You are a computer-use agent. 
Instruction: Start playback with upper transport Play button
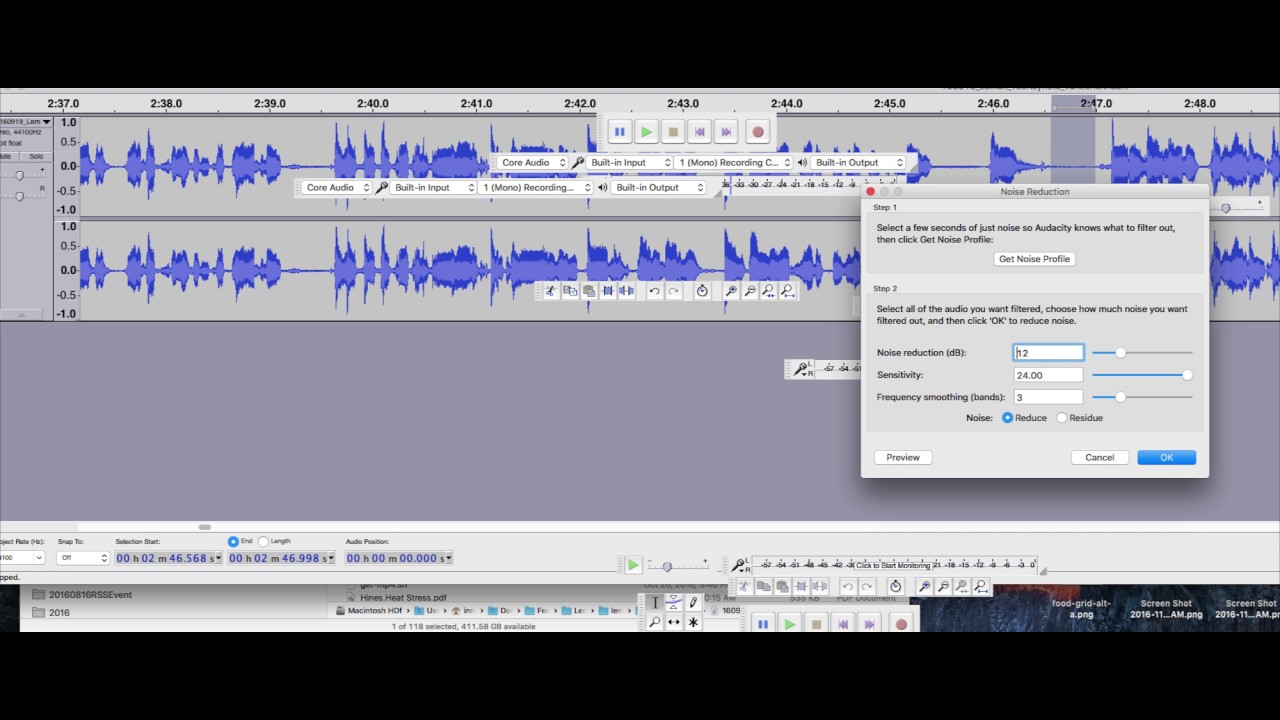point(646,131)
